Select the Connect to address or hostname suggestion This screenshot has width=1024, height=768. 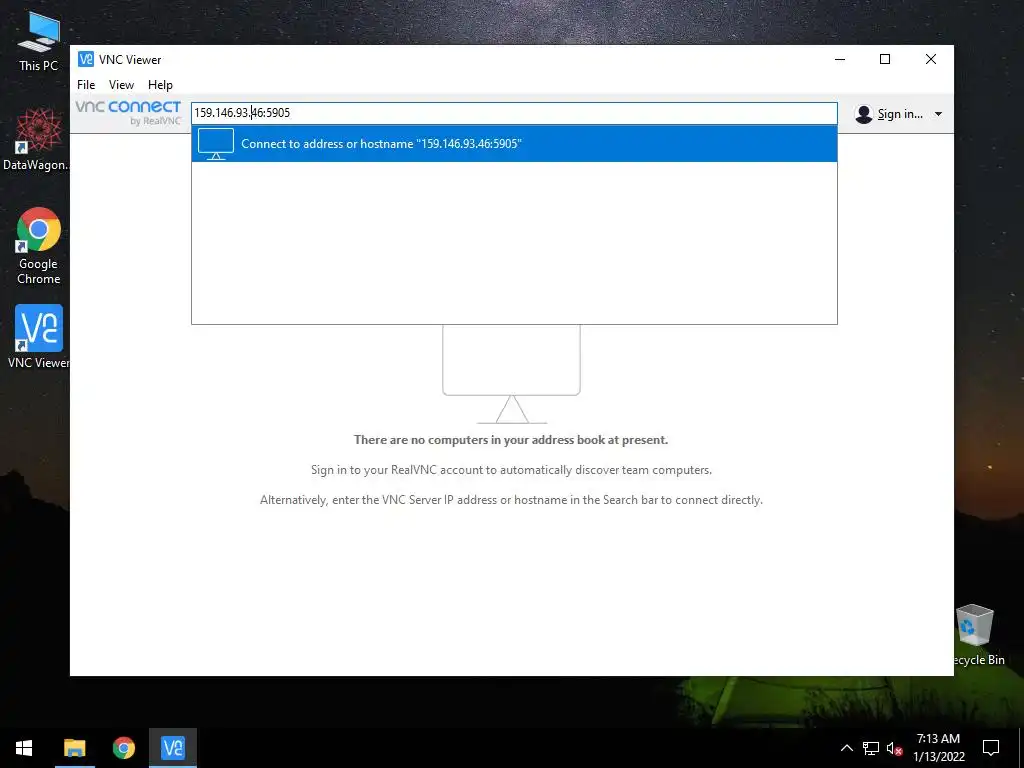click(514, 144)
